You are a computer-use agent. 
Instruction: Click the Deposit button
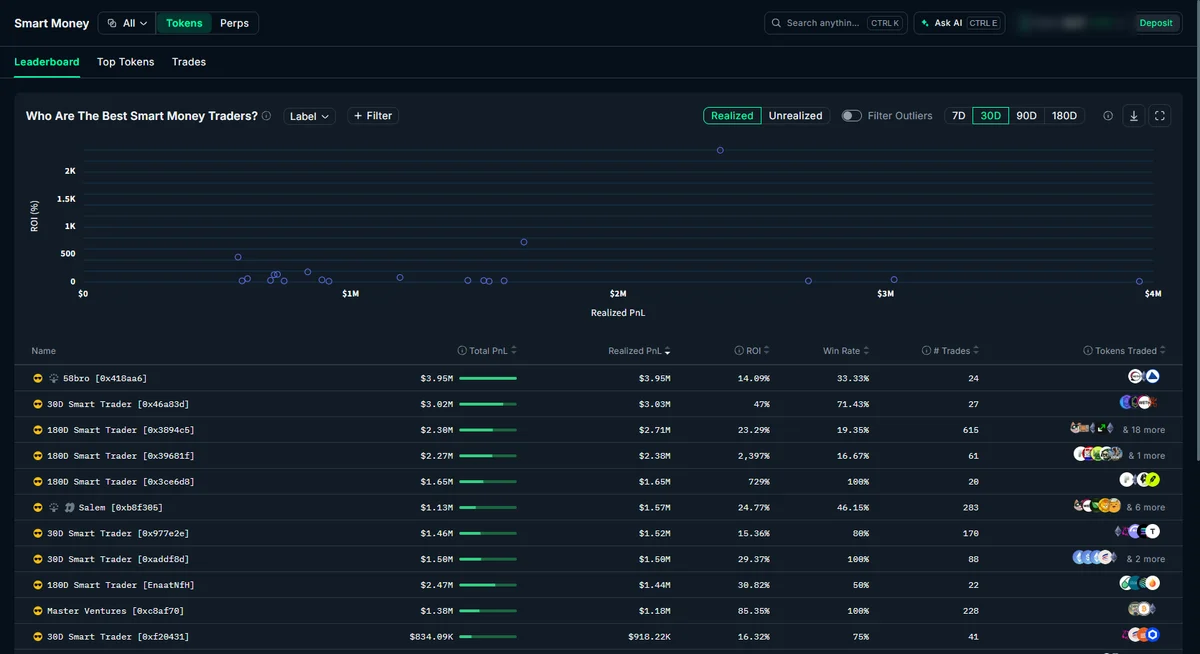pyautogui.click(x=1156, y=23)
